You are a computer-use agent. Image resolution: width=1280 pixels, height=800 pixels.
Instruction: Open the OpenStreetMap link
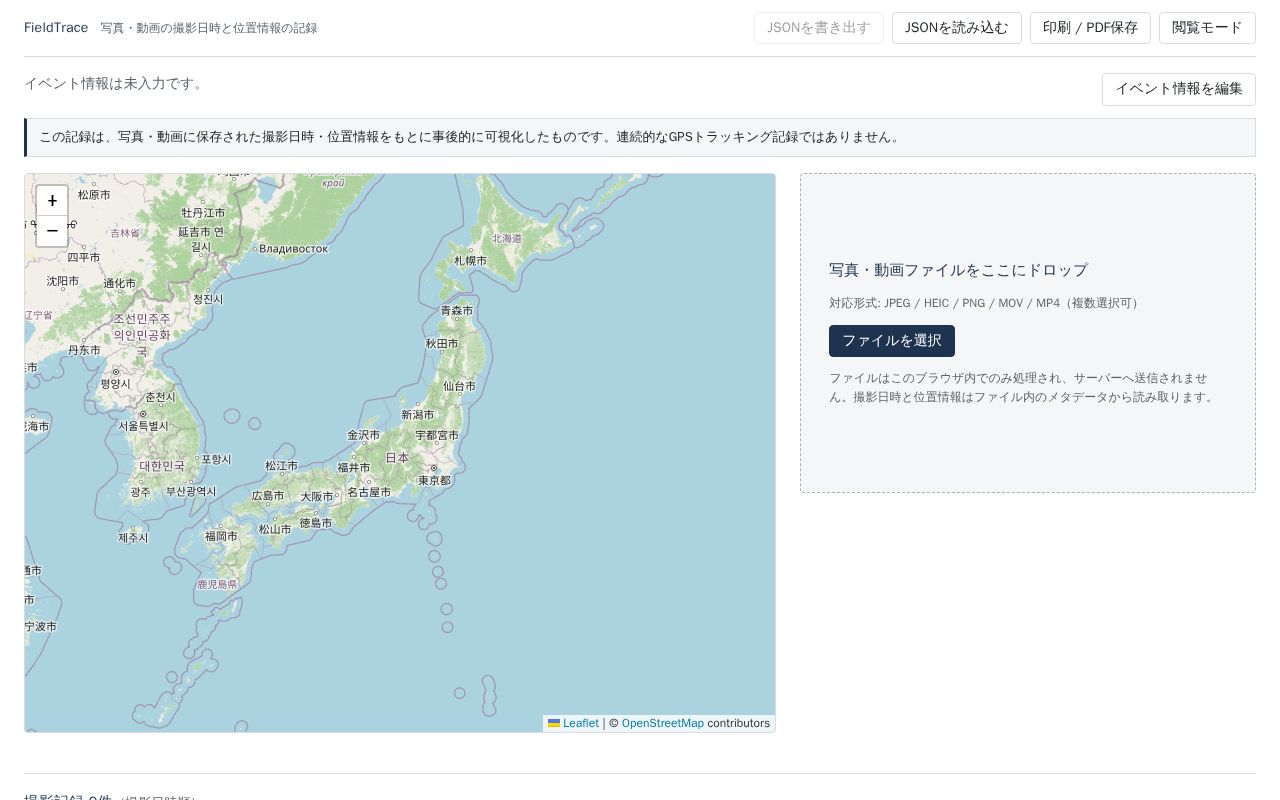click(663, 723)
